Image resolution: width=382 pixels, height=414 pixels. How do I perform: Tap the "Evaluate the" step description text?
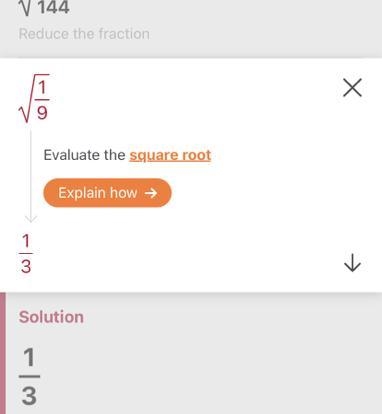tap(84, 155)
